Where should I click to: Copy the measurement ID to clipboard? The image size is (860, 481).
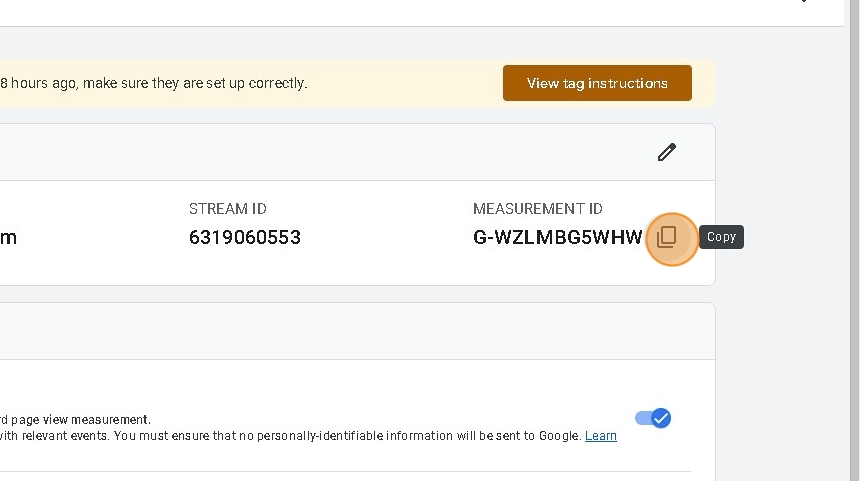tap(667, 238)
